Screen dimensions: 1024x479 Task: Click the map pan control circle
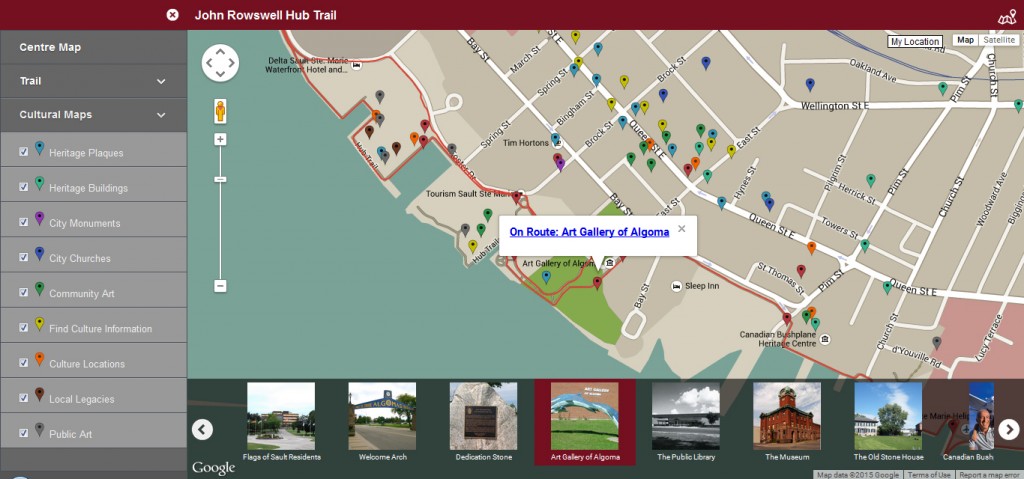pyautogui.click(x=220, y=63)
